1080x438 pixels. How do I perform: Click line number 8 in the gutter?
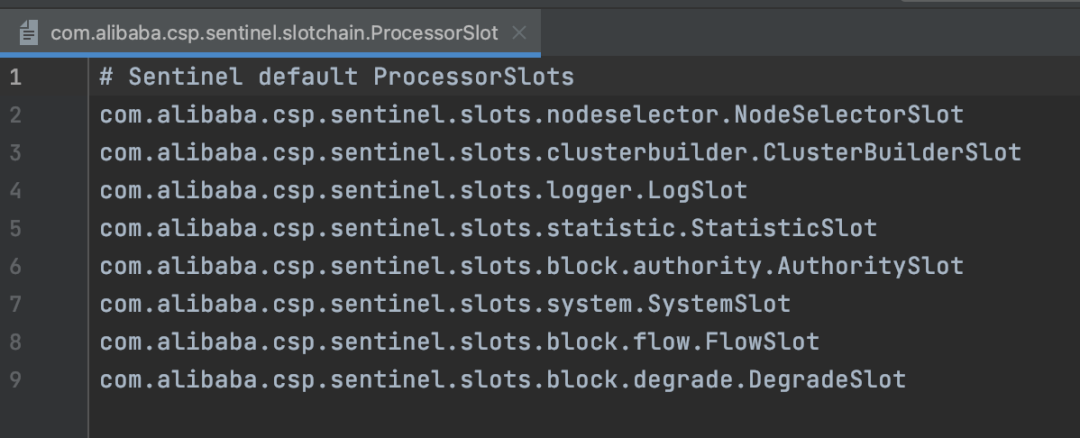coord(15,342)
